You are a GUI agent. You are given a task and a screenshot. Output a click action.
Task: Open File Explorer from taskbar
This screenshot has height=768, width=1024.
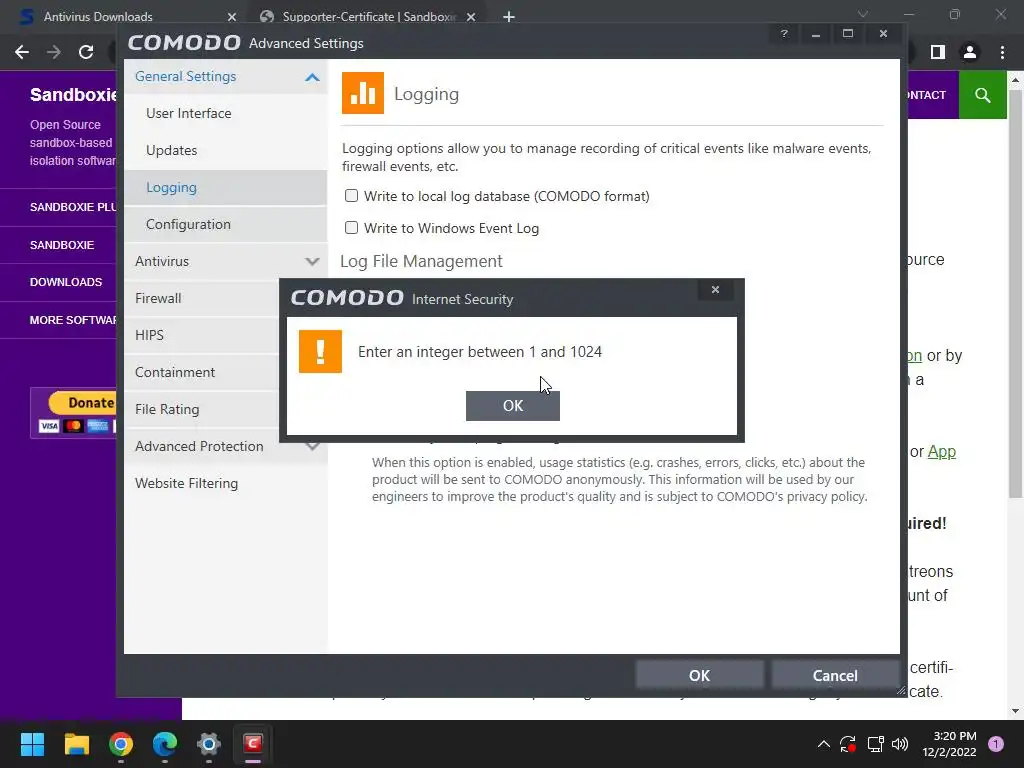click(76, 744)
